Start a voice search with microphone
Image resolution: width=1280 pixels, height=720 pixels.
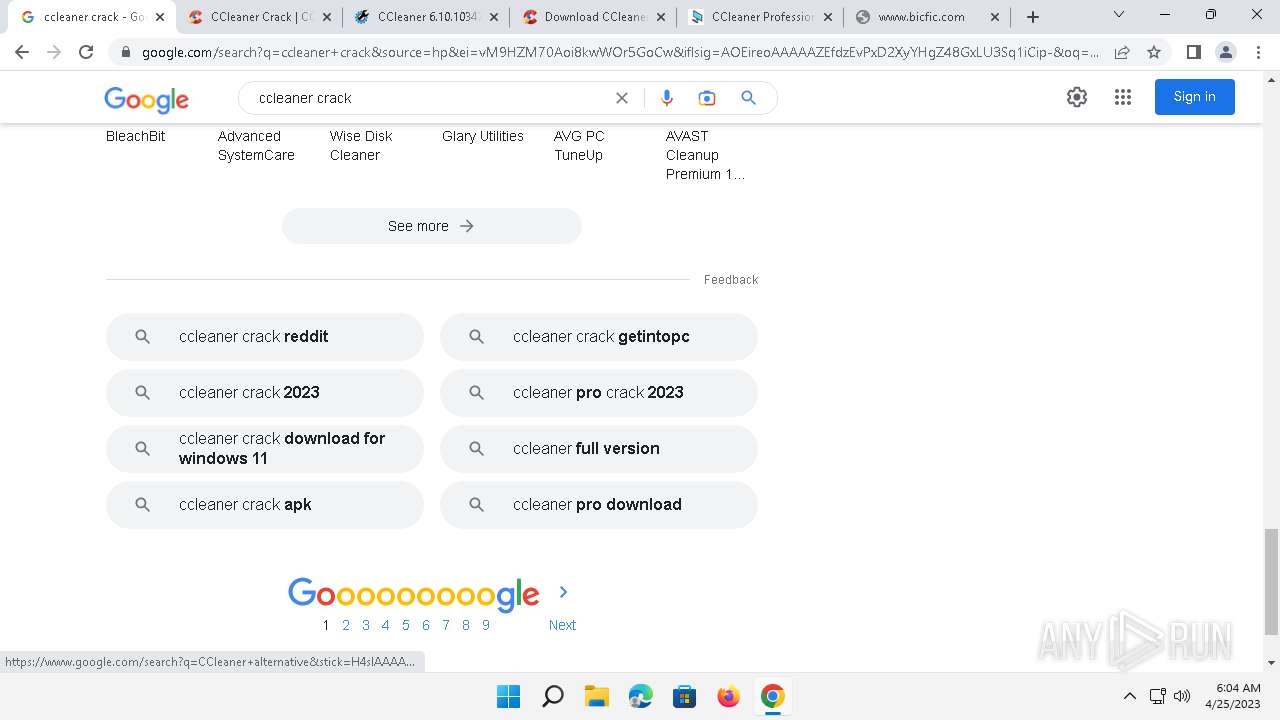click(667, 98)
